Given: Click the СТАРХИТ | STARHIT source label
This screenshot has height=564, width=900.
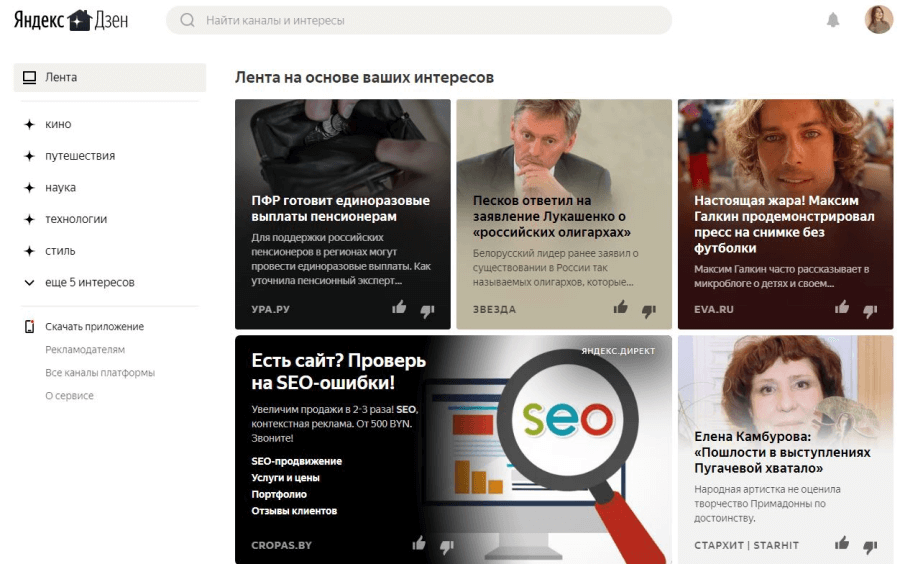Looking at the screenshot, I should pyautogui.click(x=746, y=545).
